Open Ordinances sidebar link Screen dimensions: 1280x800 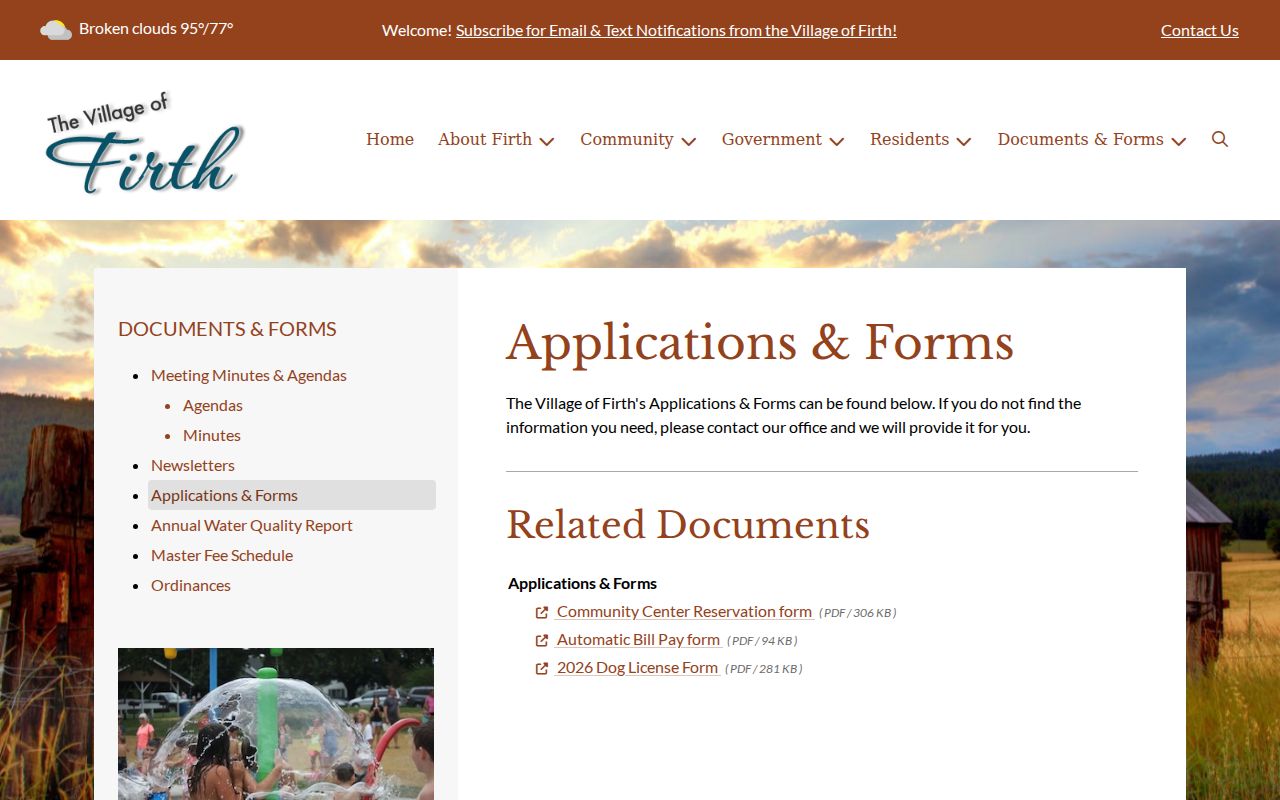[x=191, y=585]
